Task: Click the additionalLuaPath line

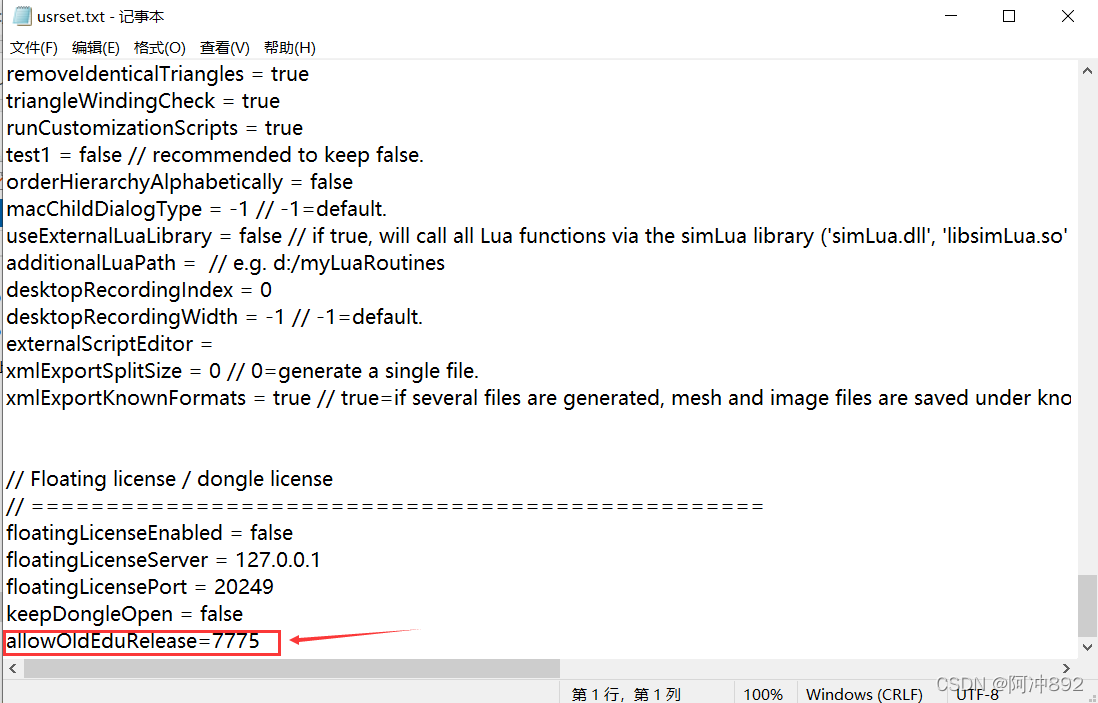Action: (x=225, y=263)
